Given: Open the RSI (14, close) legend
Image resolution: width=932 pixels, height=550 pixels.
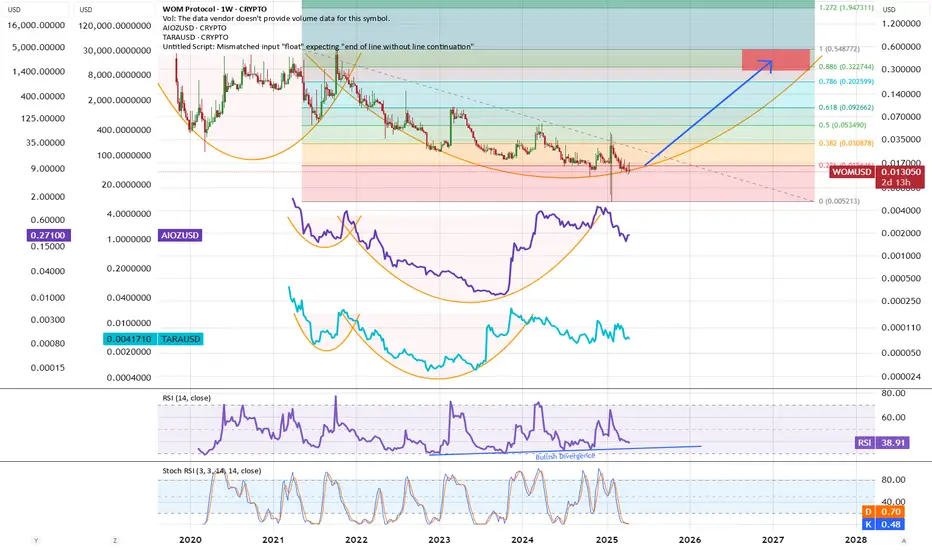Looking at the screenshot, I should point(187,398).
